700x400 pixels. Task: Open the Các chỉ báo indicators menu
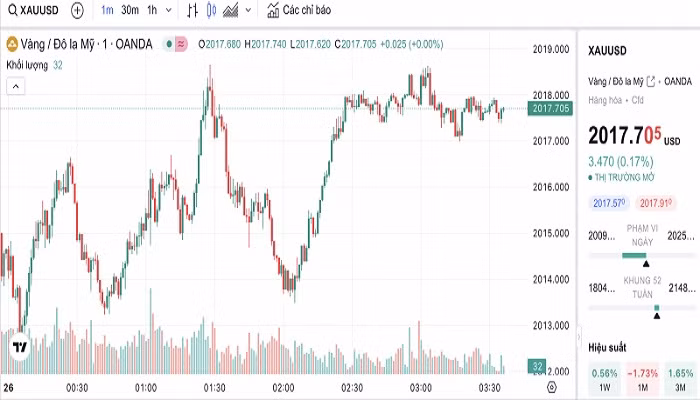click(299, 10)
